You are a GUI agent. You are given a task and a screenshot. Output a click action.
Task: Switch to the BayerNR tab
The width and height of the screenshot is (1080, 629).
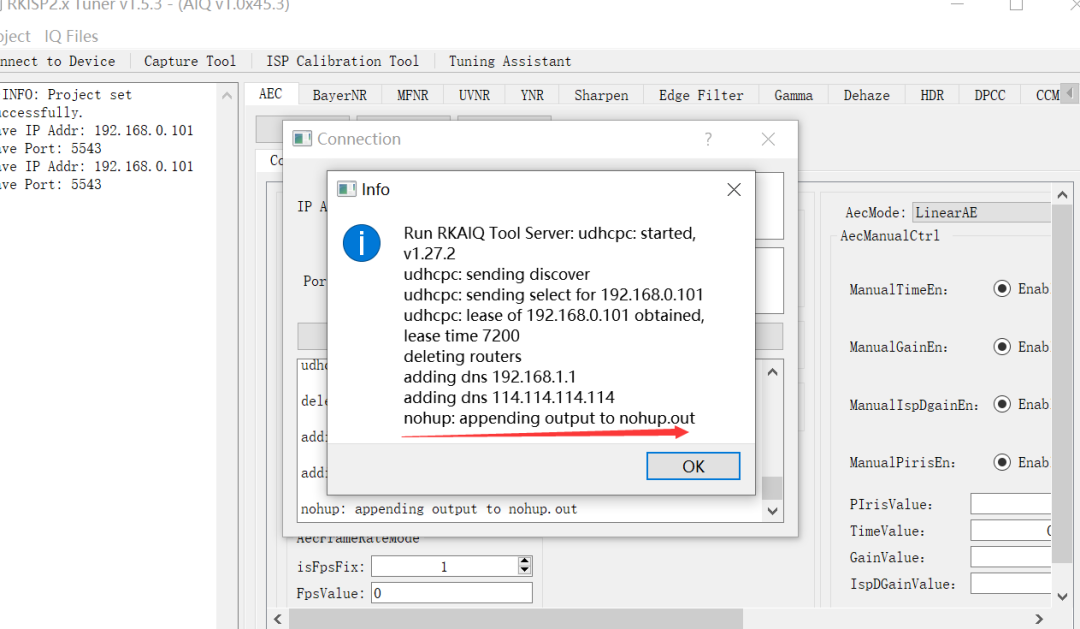(x=339, y=95)
